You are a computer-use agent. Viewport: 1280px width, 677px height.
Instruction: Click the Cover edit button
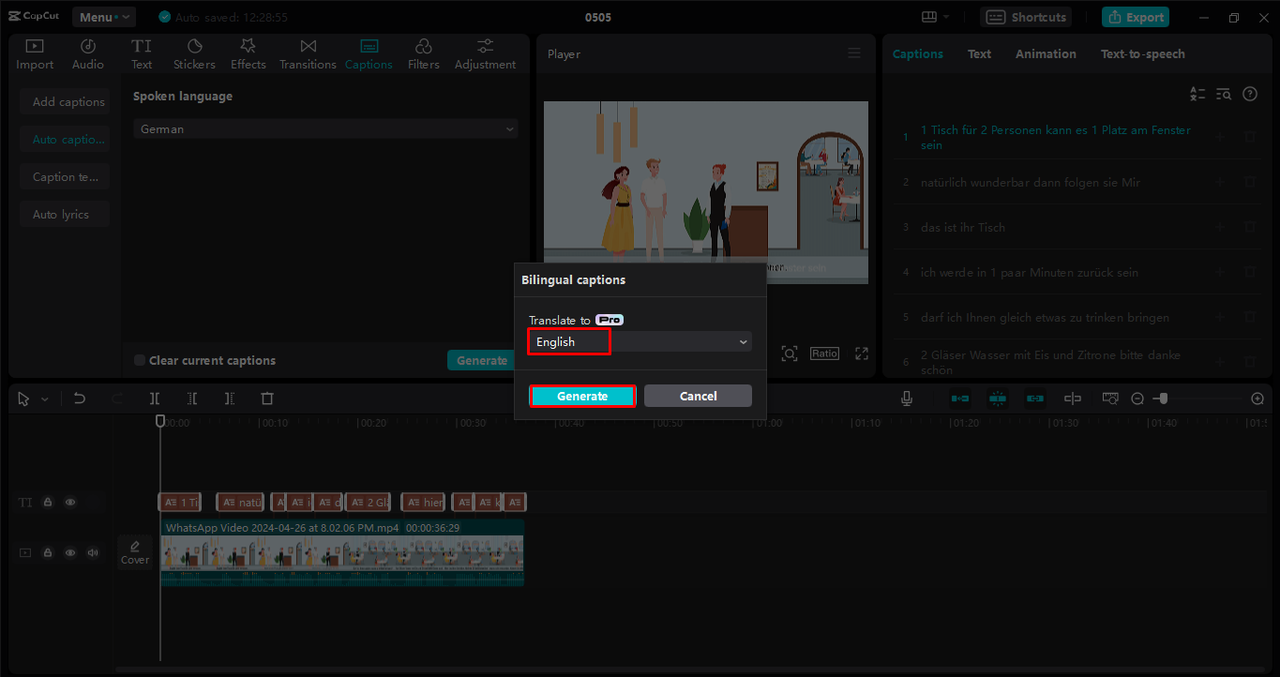pyautogui.click(x=135, y=552)
